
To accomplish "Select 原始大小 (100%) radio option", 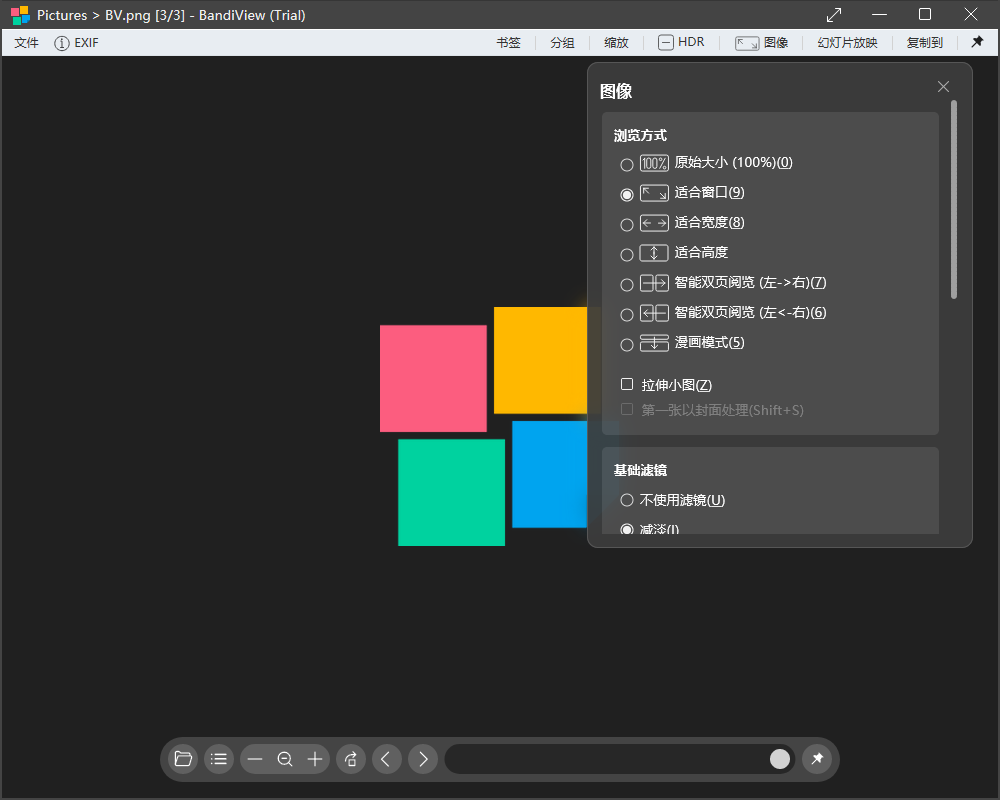I will [627, 165].
